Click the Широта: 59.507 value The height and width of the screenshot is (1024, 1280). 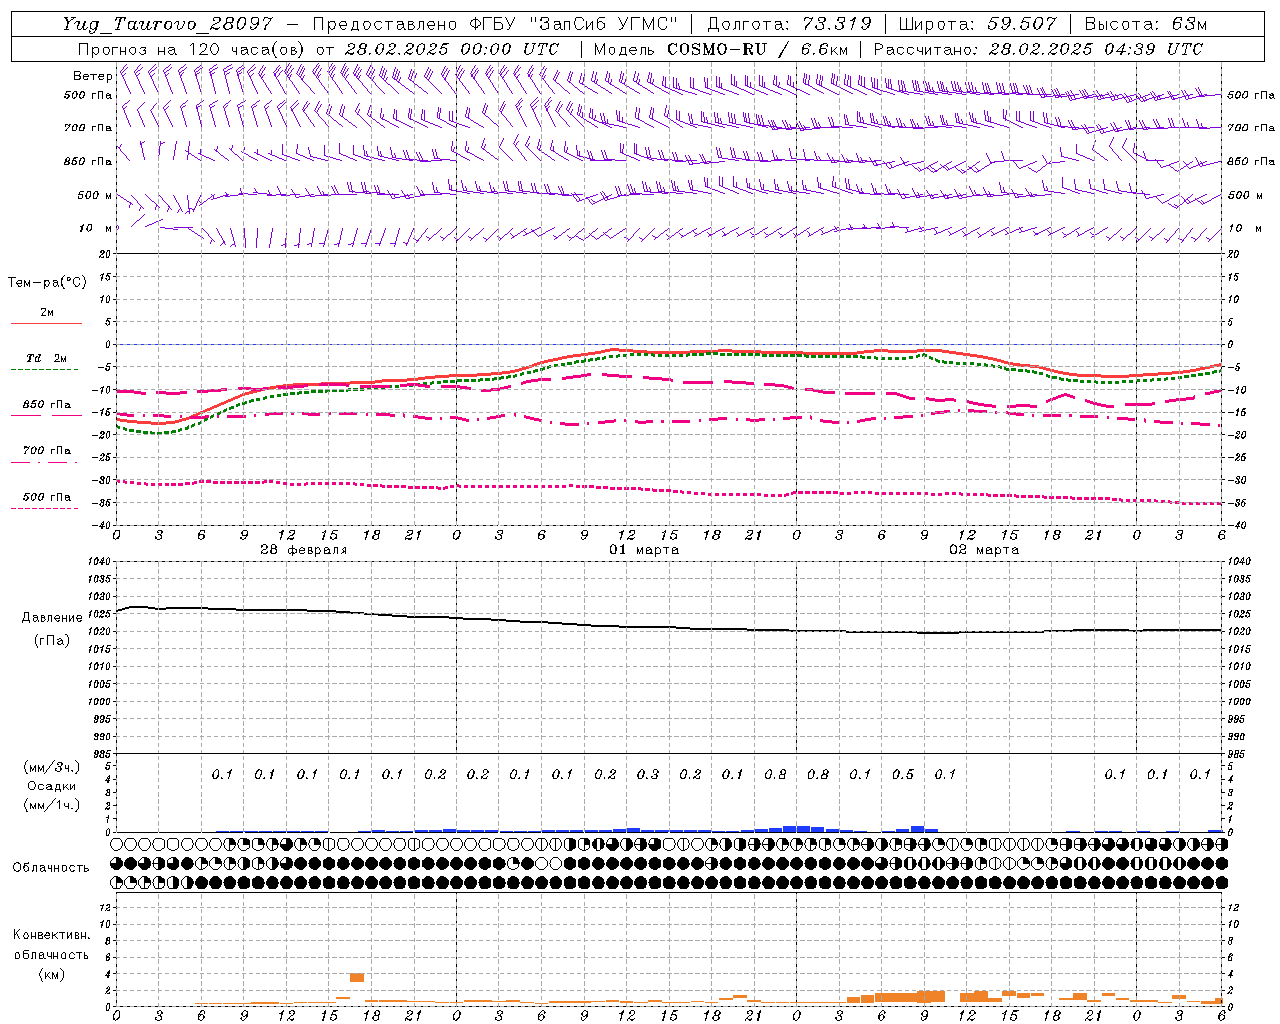coord(977,24)
